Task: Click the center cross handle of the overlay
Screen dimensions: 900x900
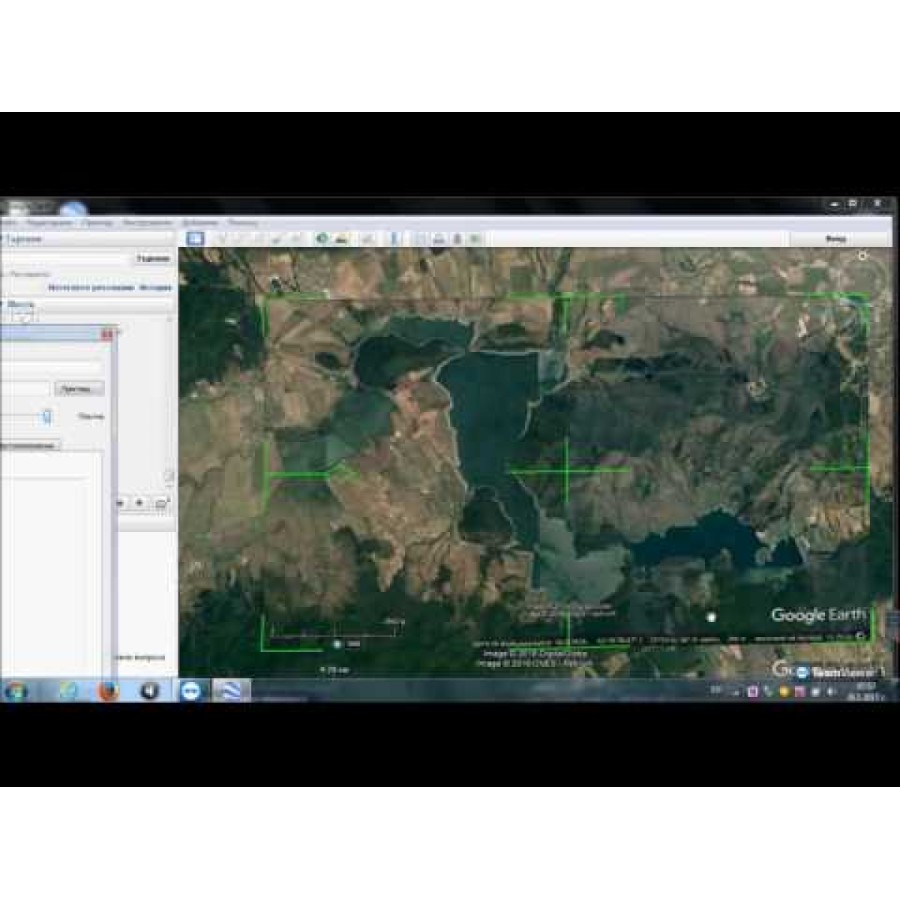Action: [x=567, y=470]
